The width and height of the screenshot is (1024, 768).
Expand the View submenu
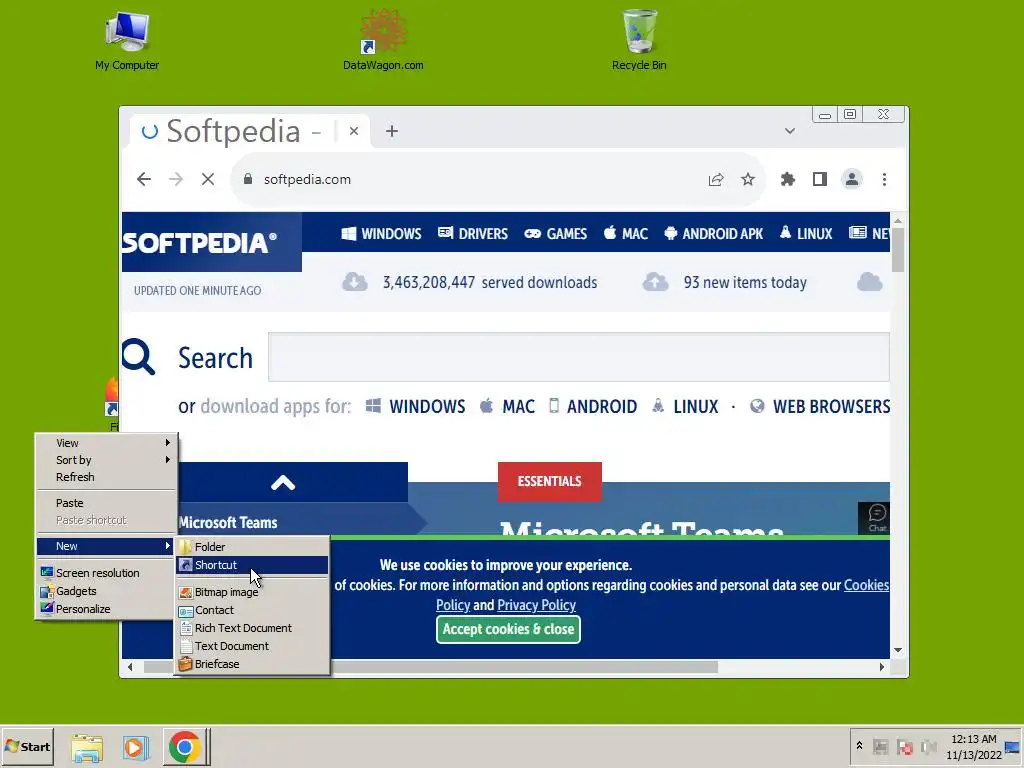point(106,443)
